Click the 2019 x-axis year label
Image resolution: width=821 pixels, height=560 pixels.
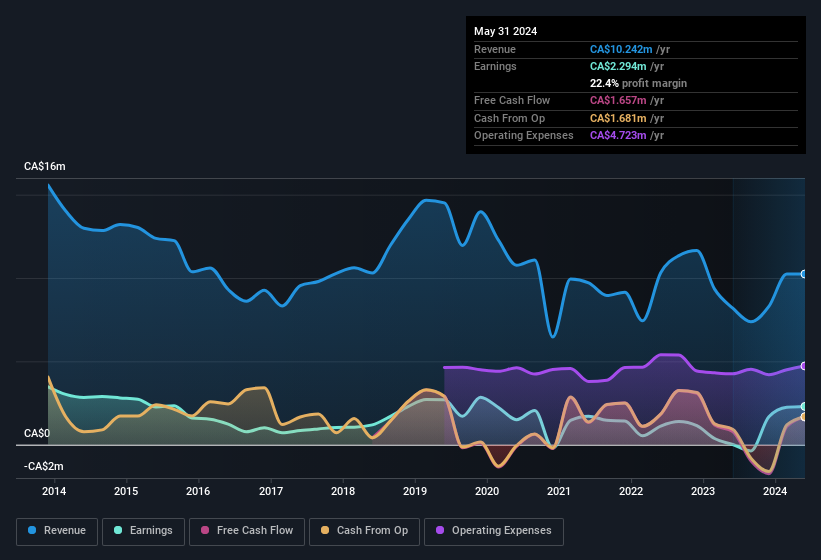click(x=415, y=491)
